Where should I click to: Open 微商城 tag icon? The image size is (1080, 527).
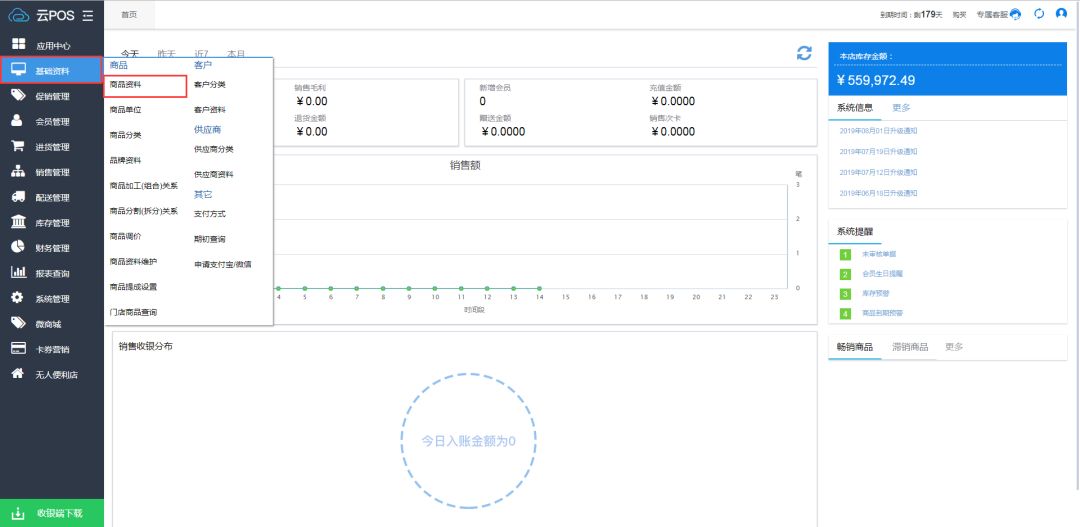pyautogui.click(x=19, y=322)
